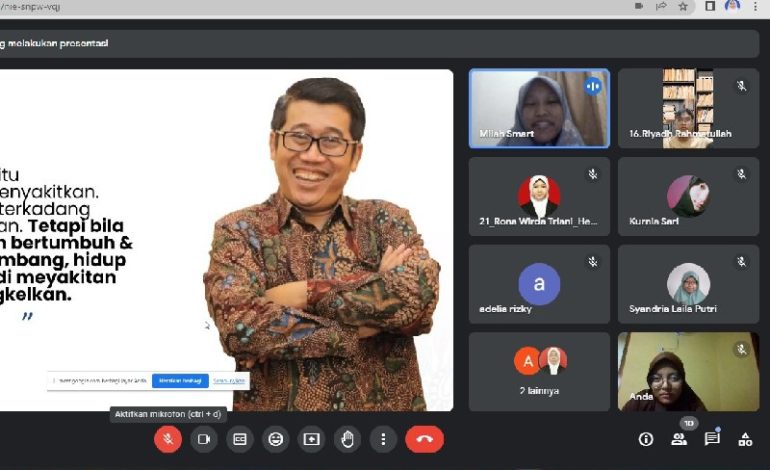The width and height of the screenshot is (770, 470).
Task: Click the speaking indicator on Miliah Smart tile
Action: pyautogui.click(x=593, y=86)
